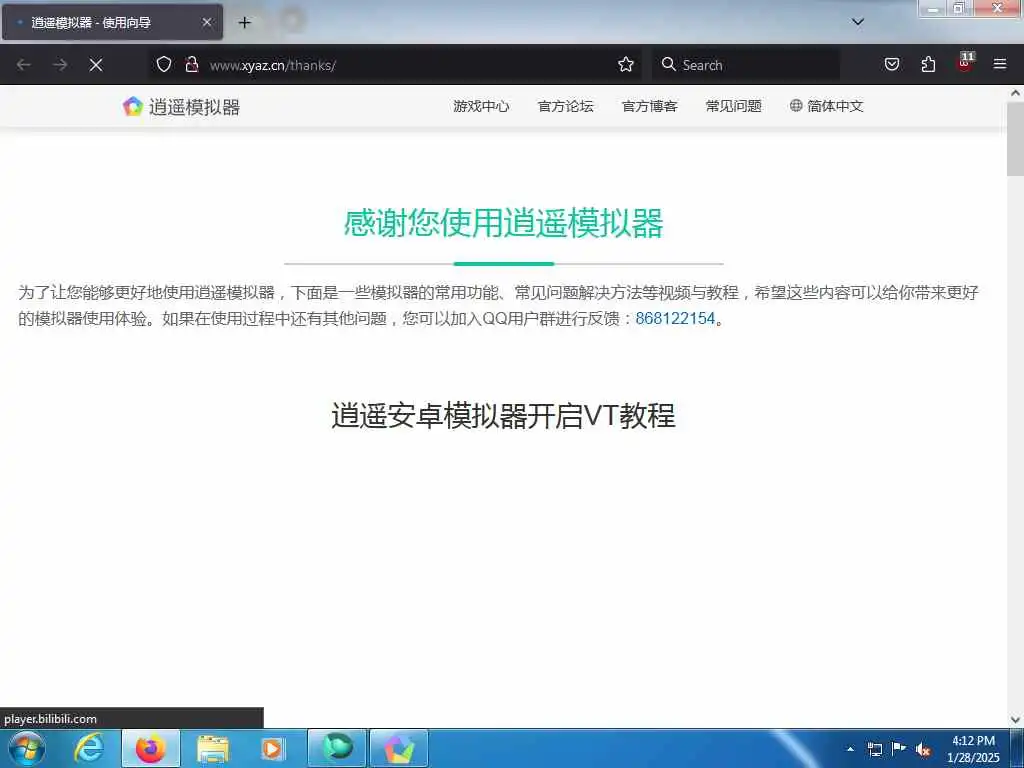Open a new tab with plus
The width and height of the screenshot is (1024, 768).
244,23
